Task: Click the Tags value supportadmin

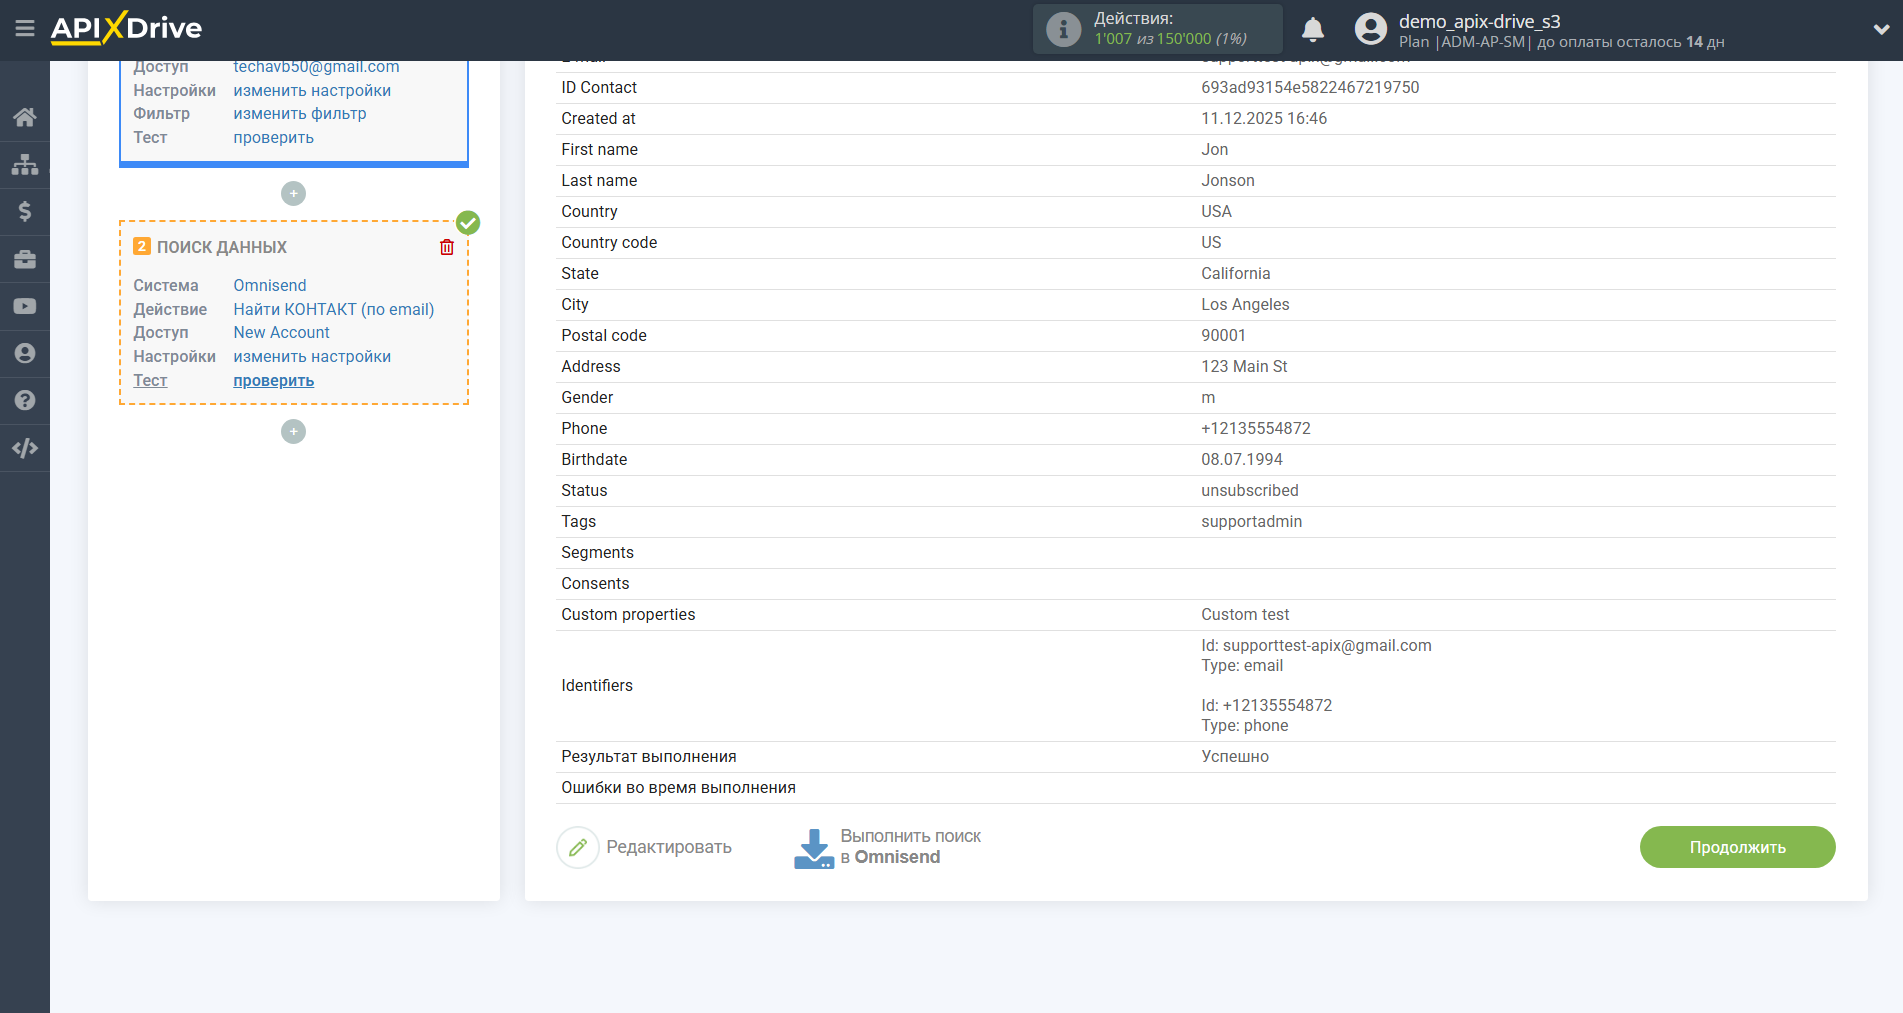Action: pos(1252,521)
